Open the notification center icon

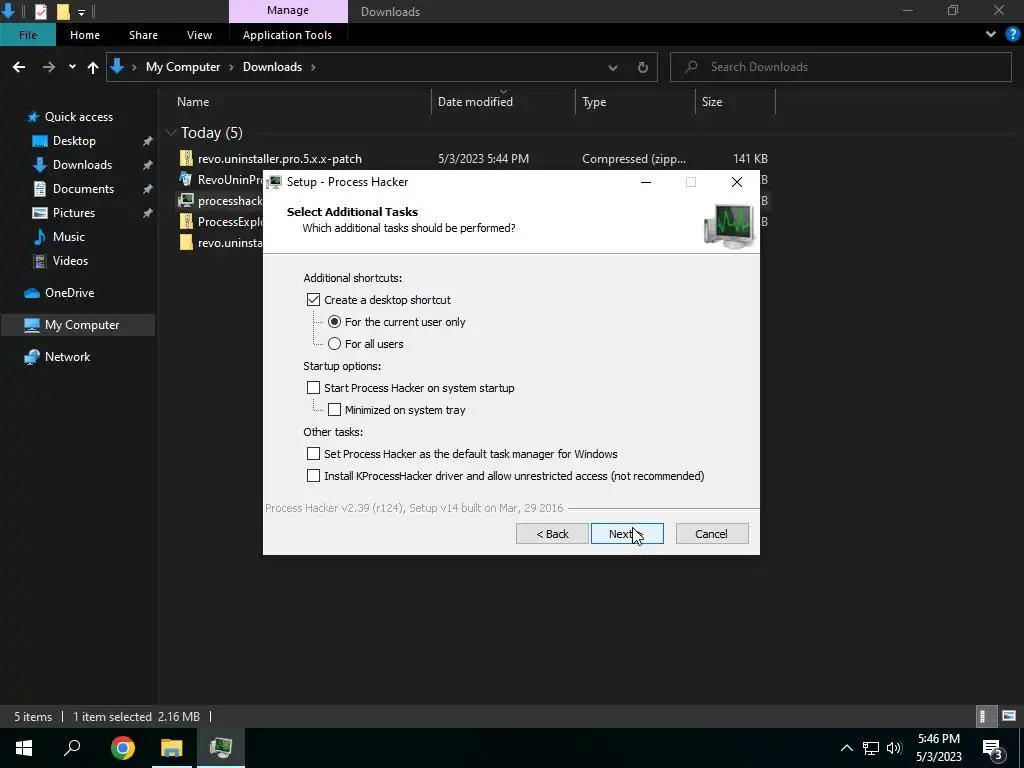tap(993, 748)
